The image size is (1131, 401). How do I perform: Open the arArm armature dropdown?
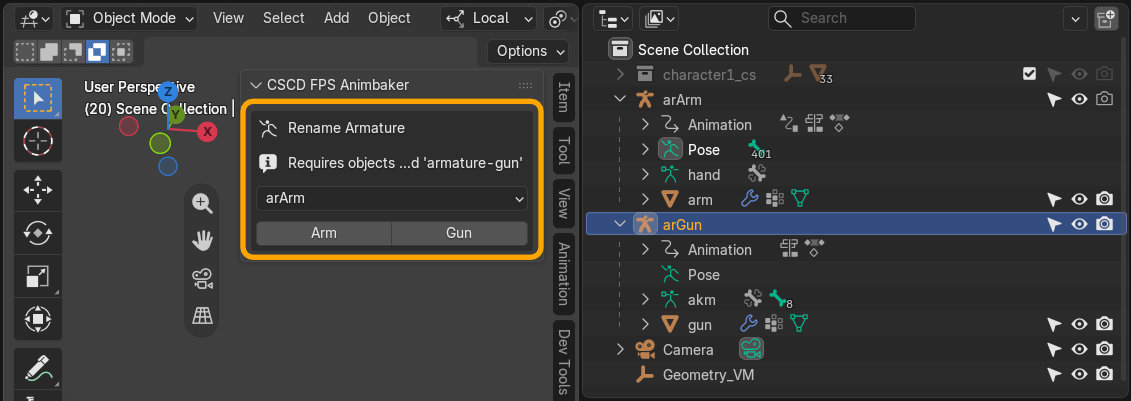coord(392,198)
